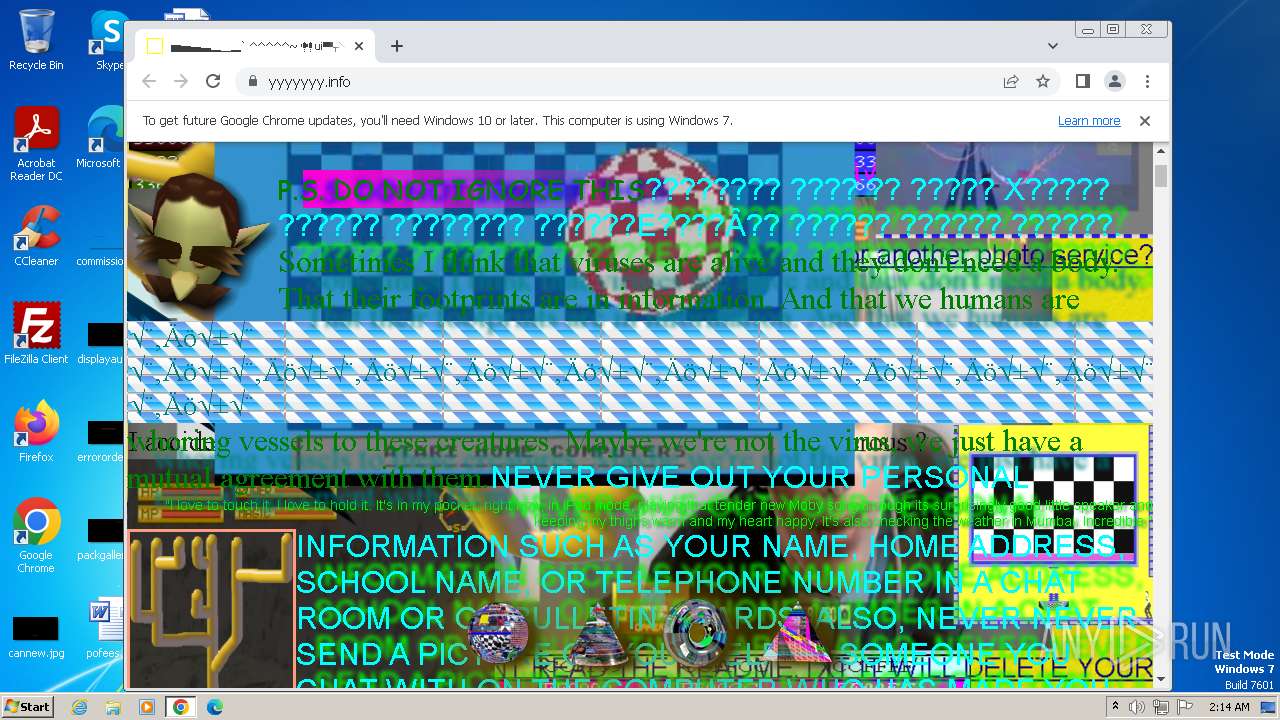Open network status tray icon

(x=1161, y=707)
